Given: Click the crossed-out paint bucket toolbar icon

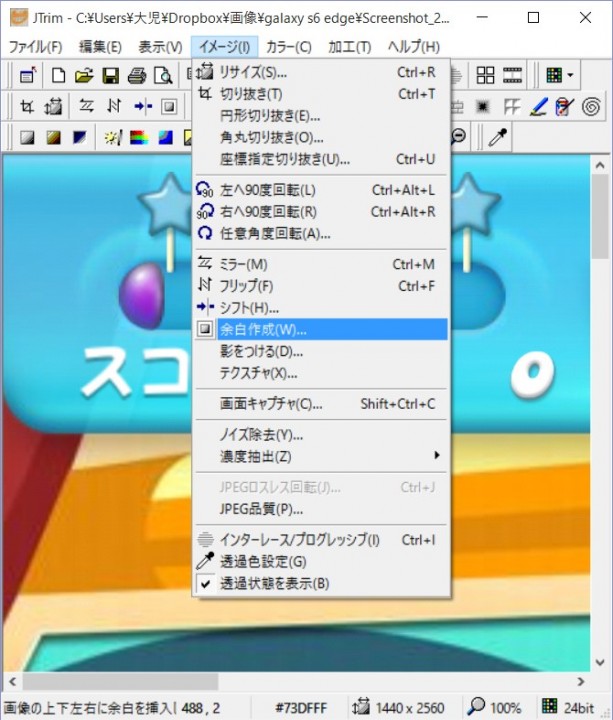Looking at the screenshot, I should point(565,107).
